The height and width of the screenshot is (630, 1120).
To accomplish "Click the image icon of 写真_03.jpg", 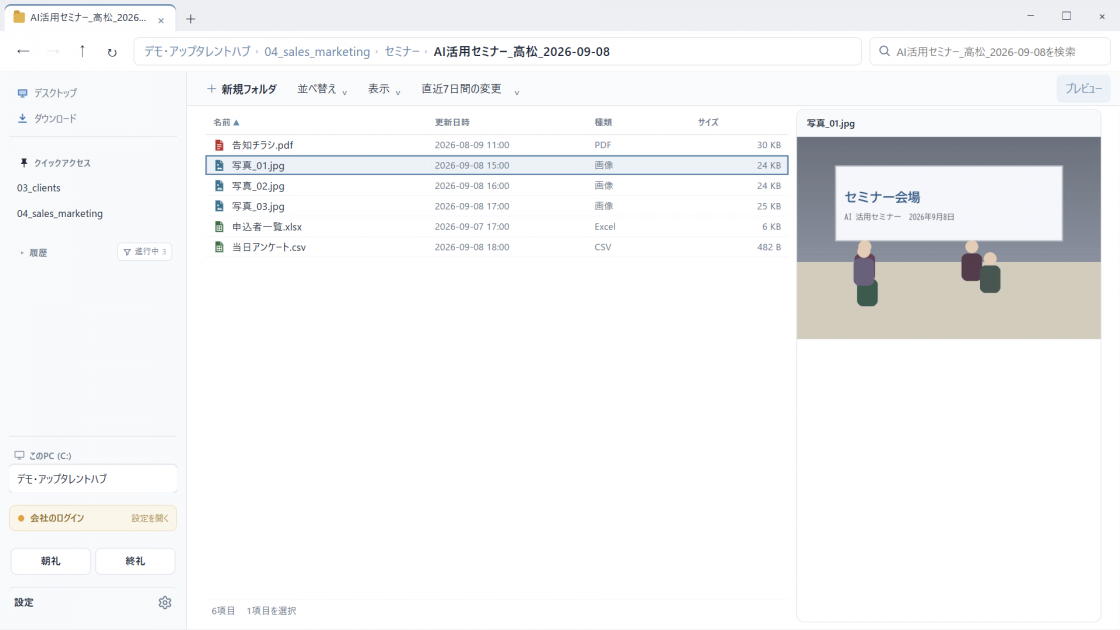I will 219,206.
